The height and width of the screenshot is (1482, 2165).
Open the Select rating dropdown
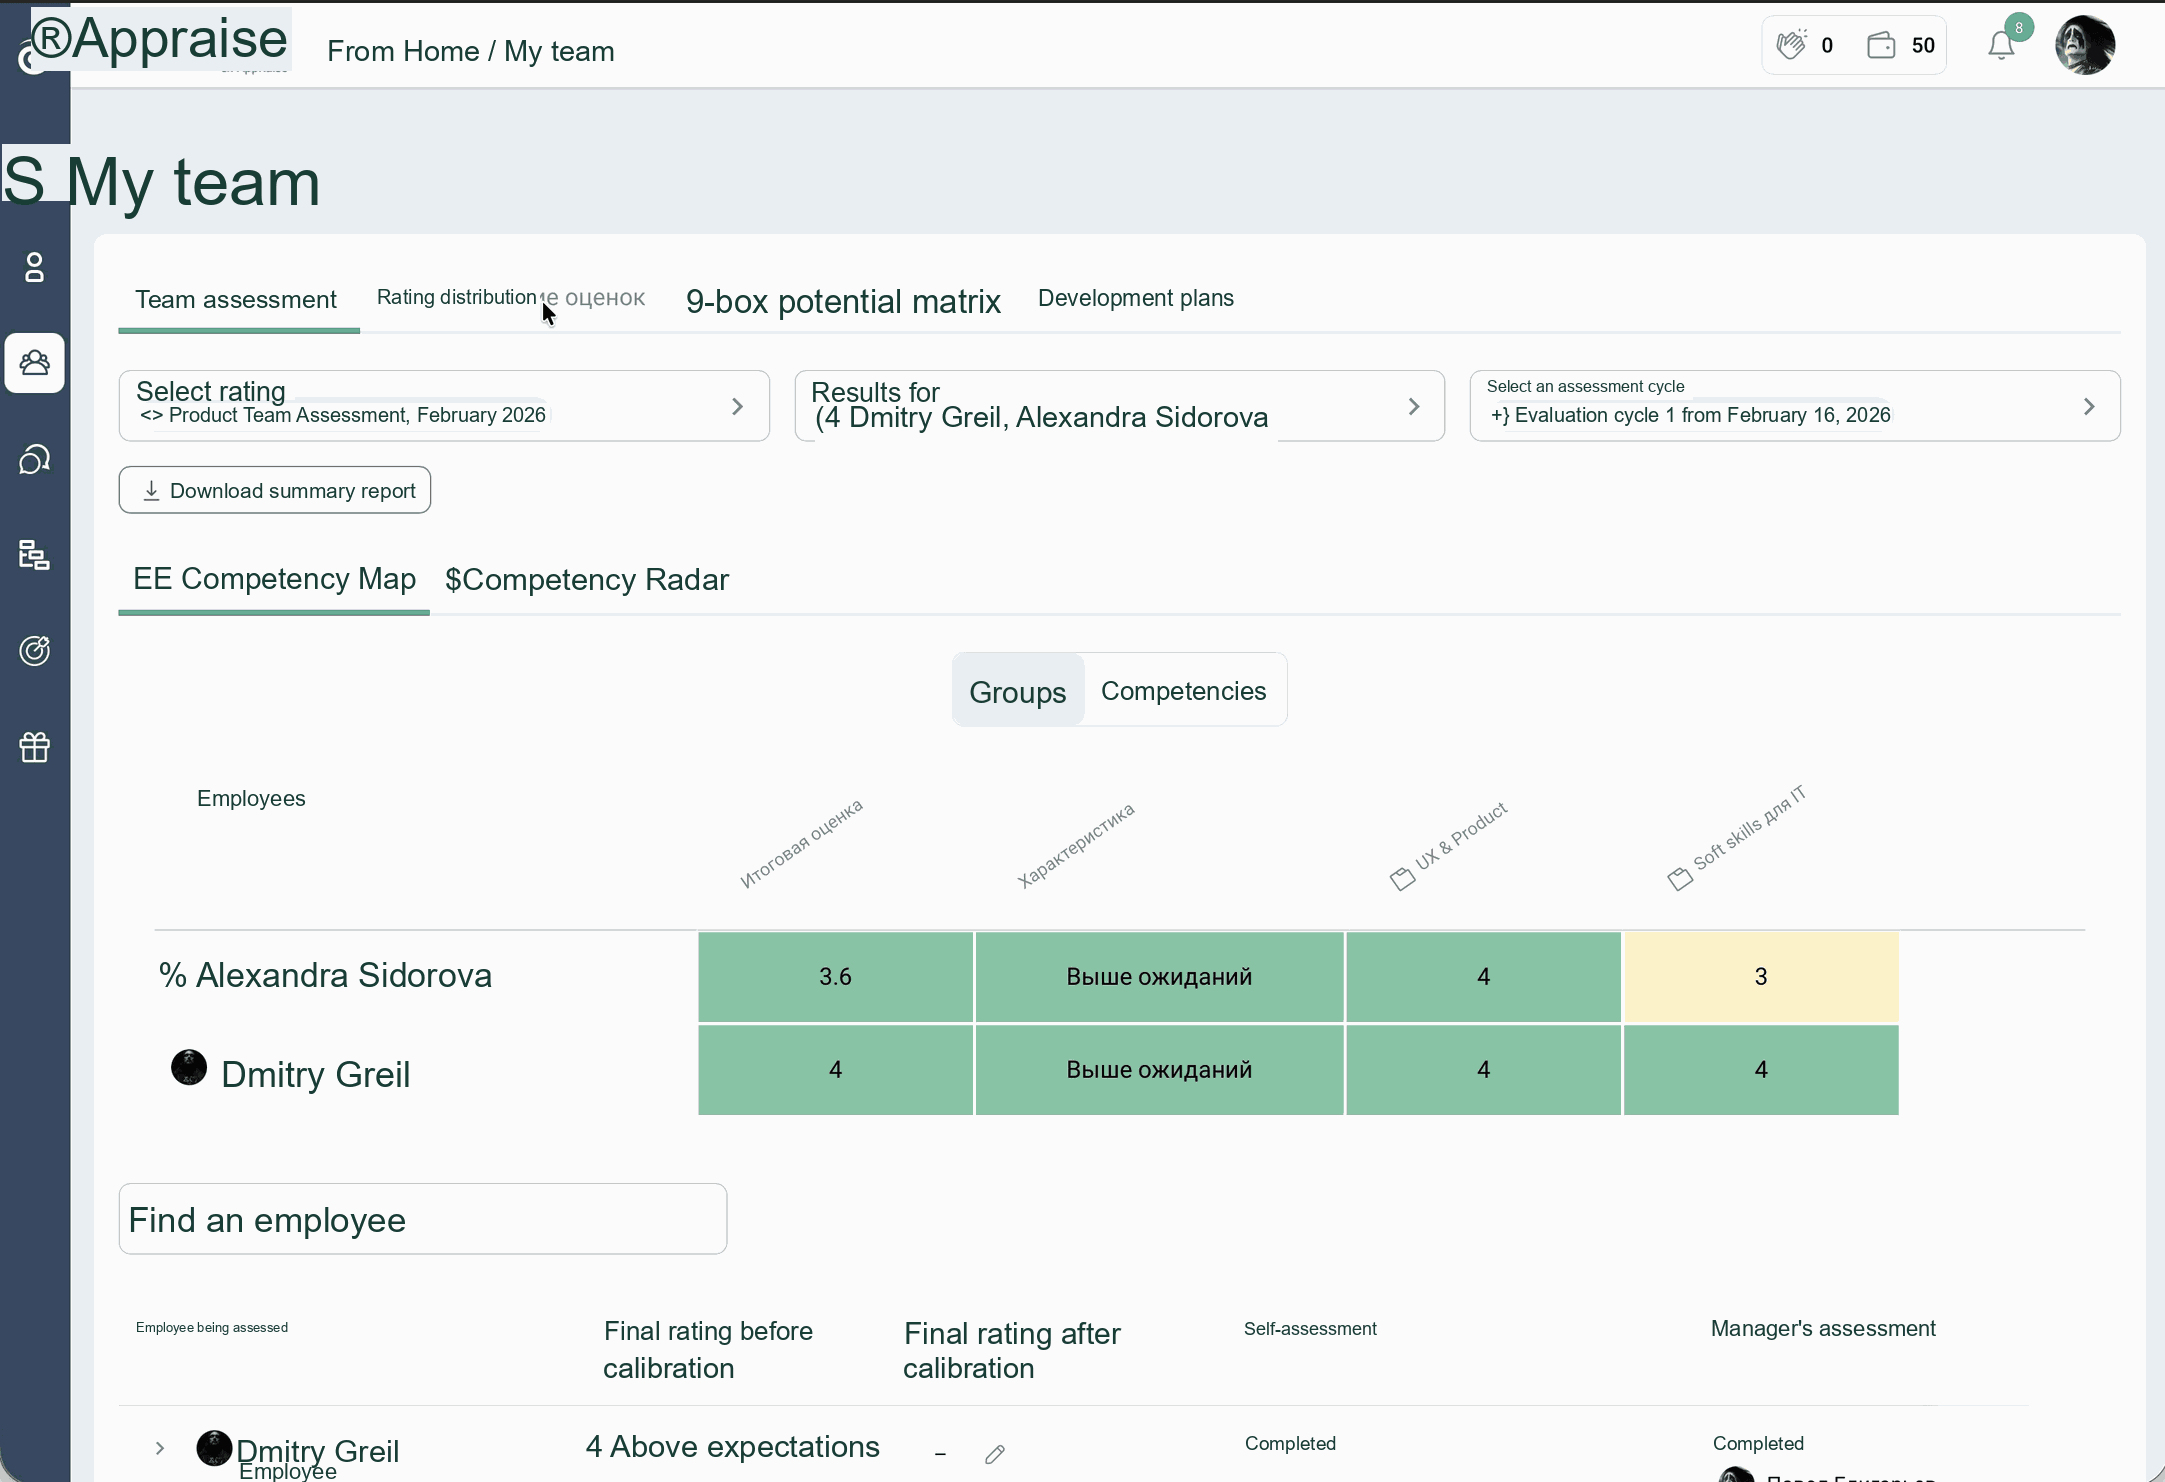click(x=444, y=406)
